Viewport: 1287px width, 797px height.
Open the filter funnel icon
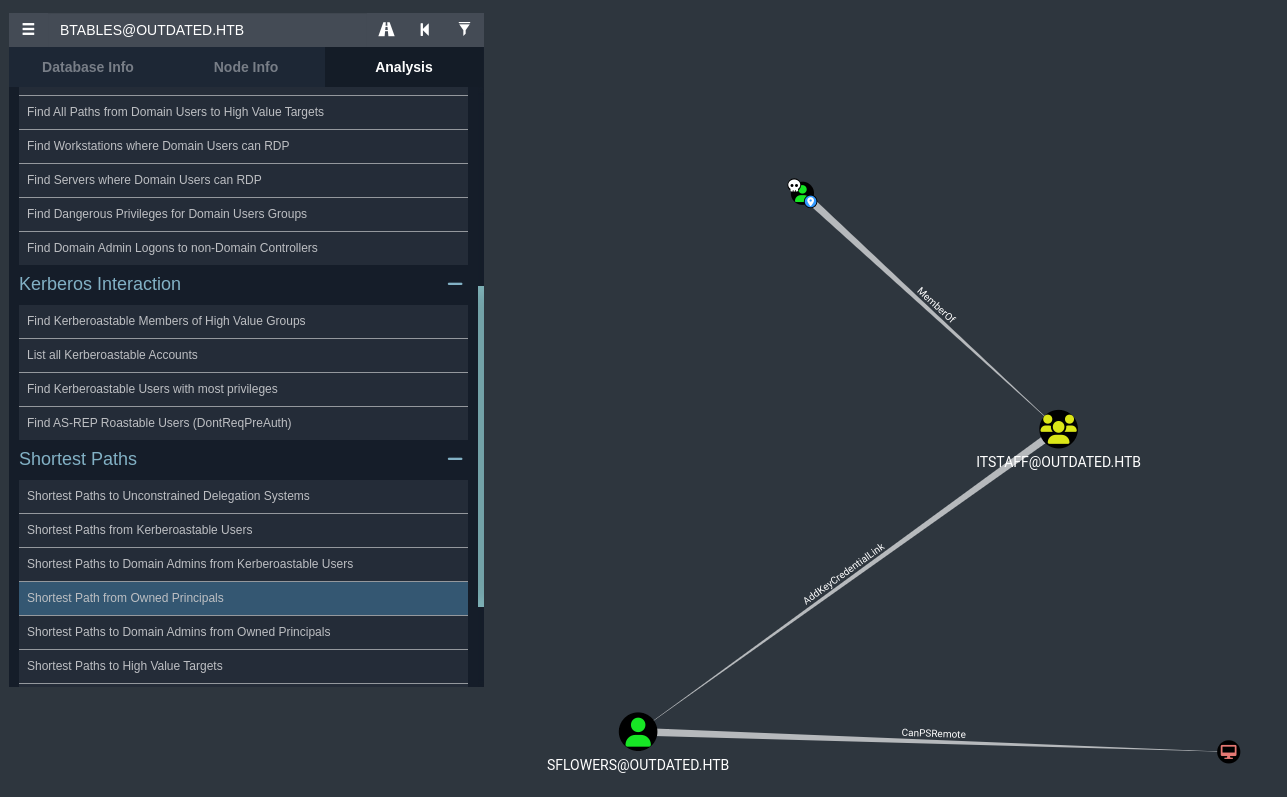(x=464, y=30)
